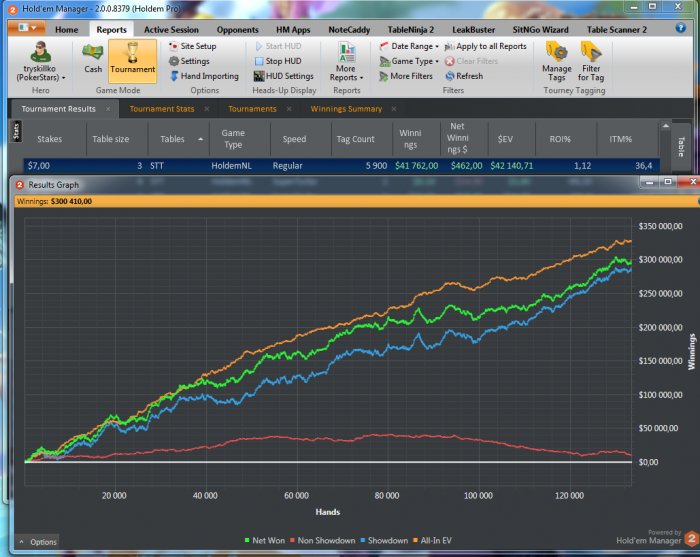Click the Manage Tags icon
This screenshot has width=700, height=557.
click(557, 60)
